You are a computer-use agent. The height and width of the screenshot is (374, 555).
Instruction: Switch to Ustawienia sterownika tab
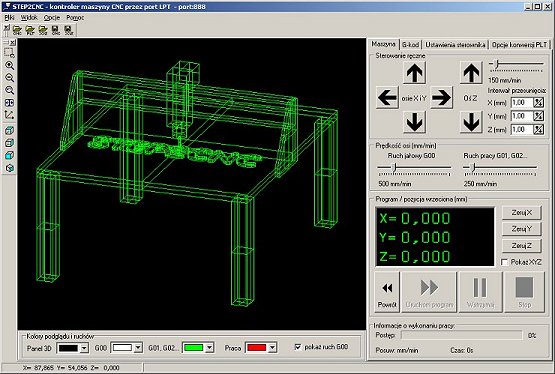(455, 45)
